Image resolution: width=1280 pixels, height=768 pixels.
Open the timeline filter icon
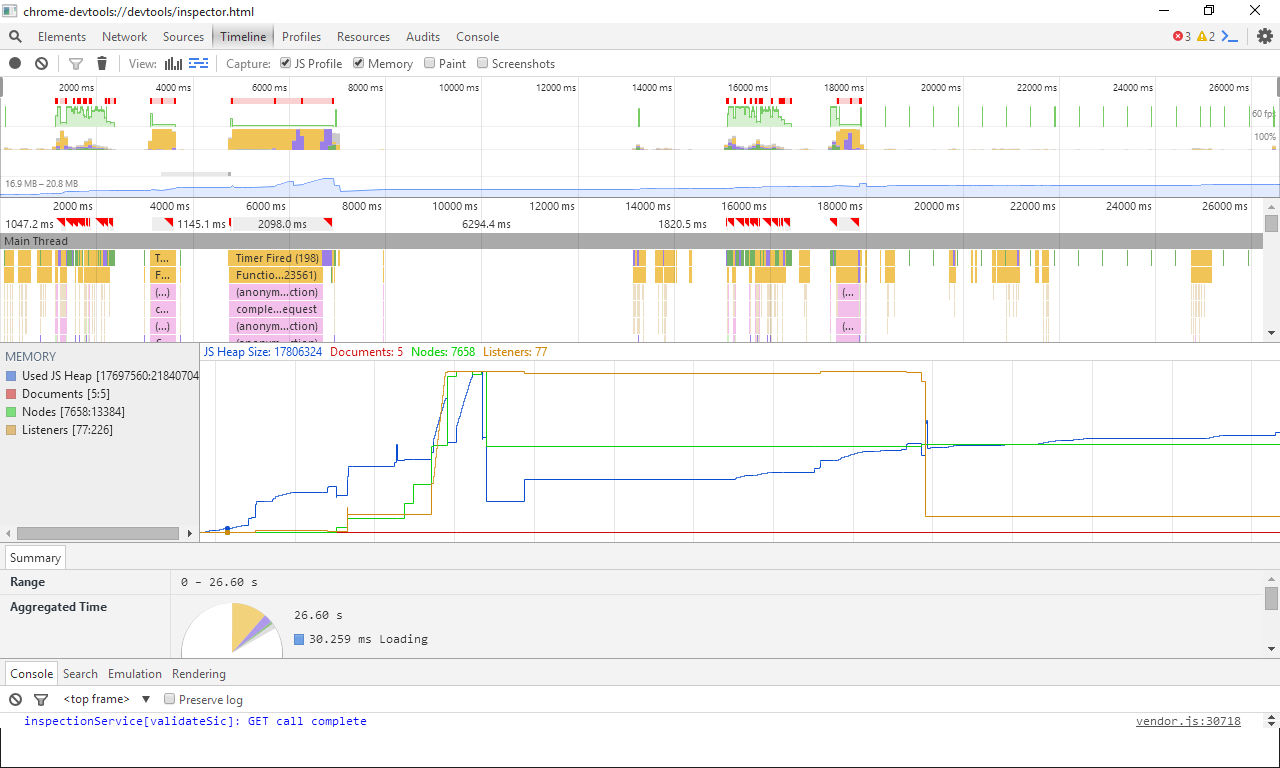(x=75, y=63)
